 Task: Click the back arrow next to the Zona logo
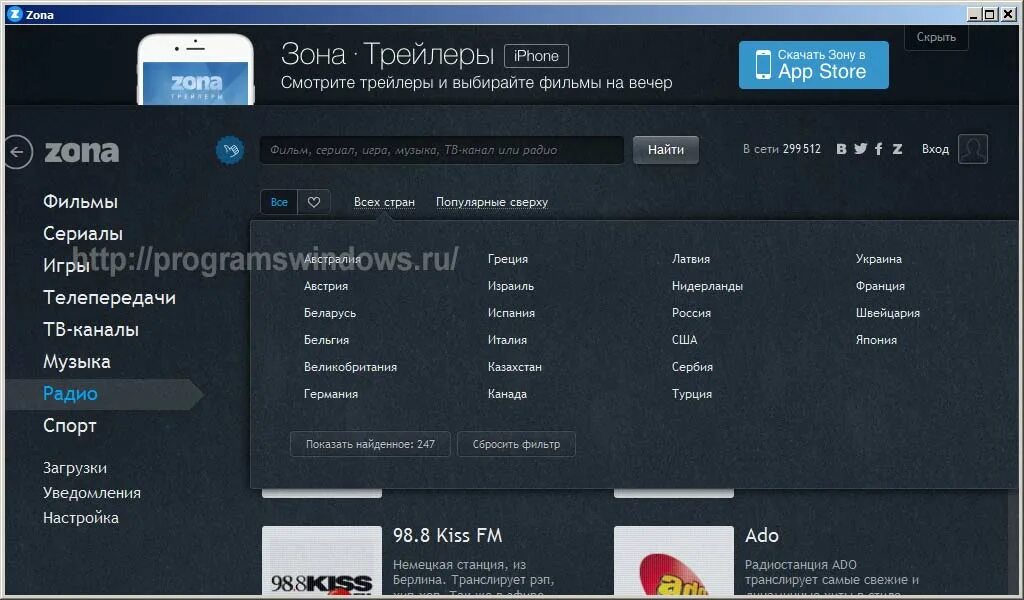[x=16, y=150]
